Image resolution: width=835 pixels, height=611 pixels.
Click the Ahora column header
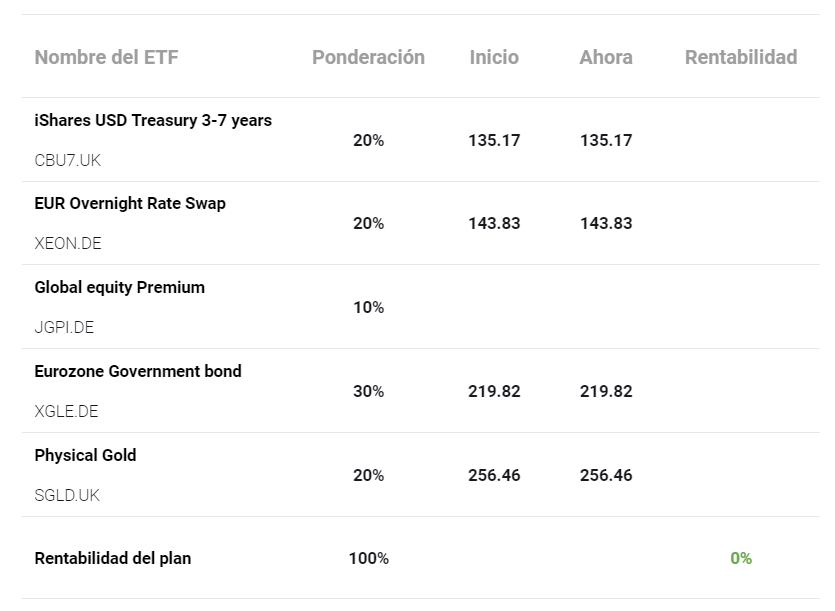click(x=606, y=57)
